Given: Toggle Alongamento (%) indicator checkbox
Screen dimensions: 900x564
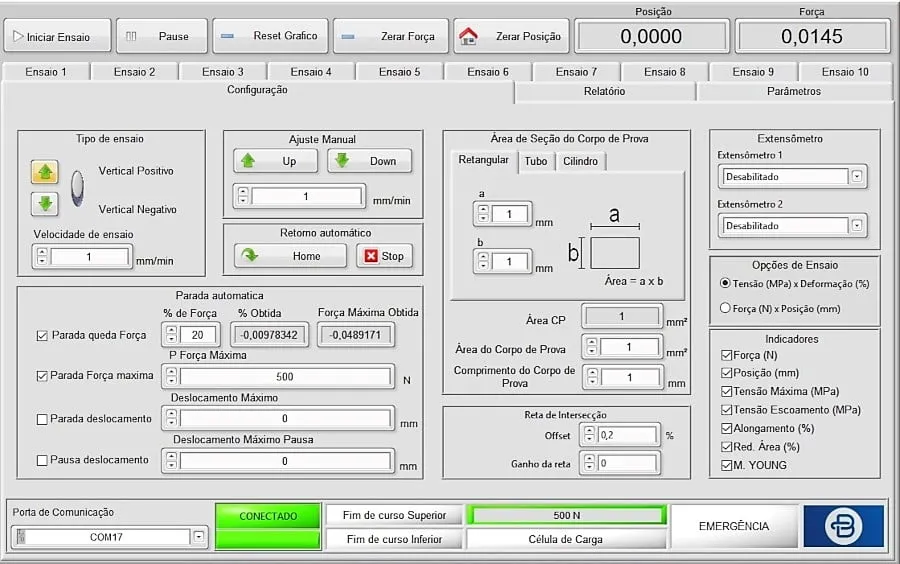Looking at the screenshot, I should [x=727, y=428].
